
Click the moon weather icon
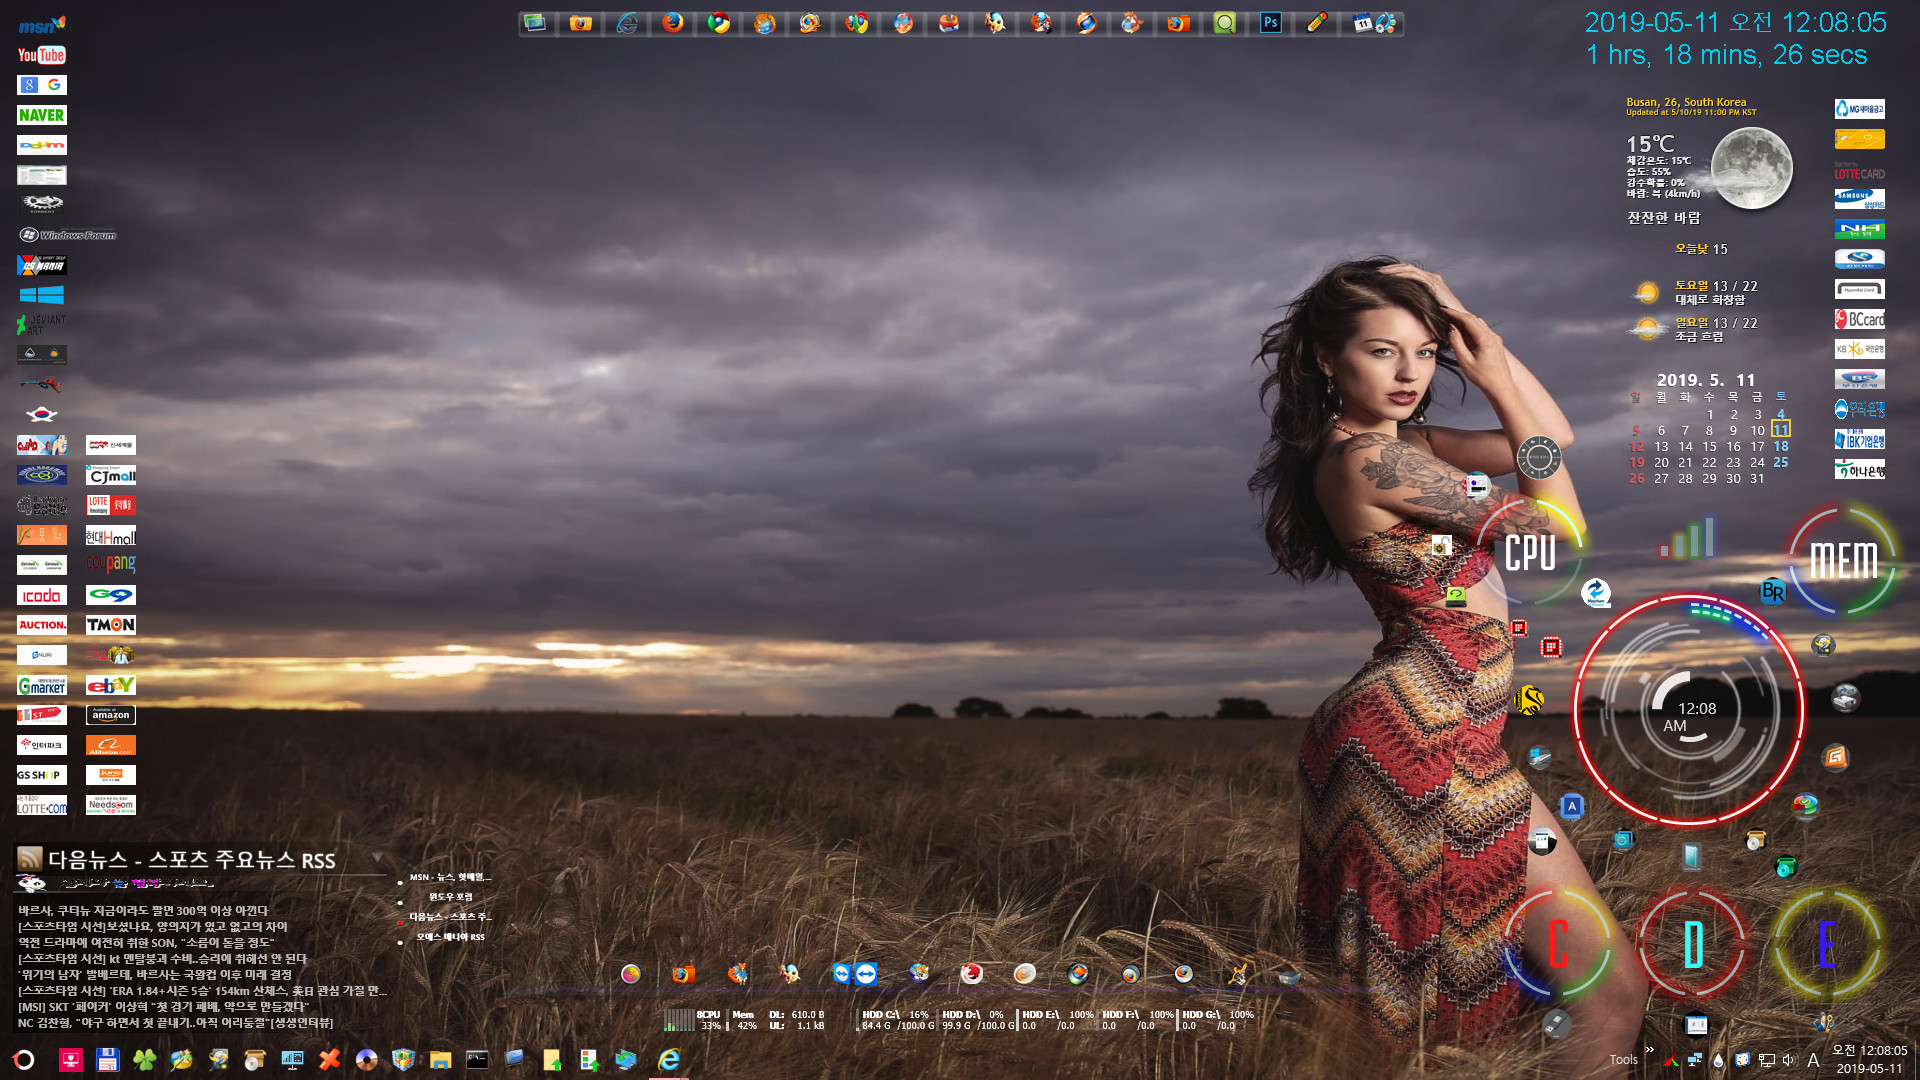[x=1750, y=167]
